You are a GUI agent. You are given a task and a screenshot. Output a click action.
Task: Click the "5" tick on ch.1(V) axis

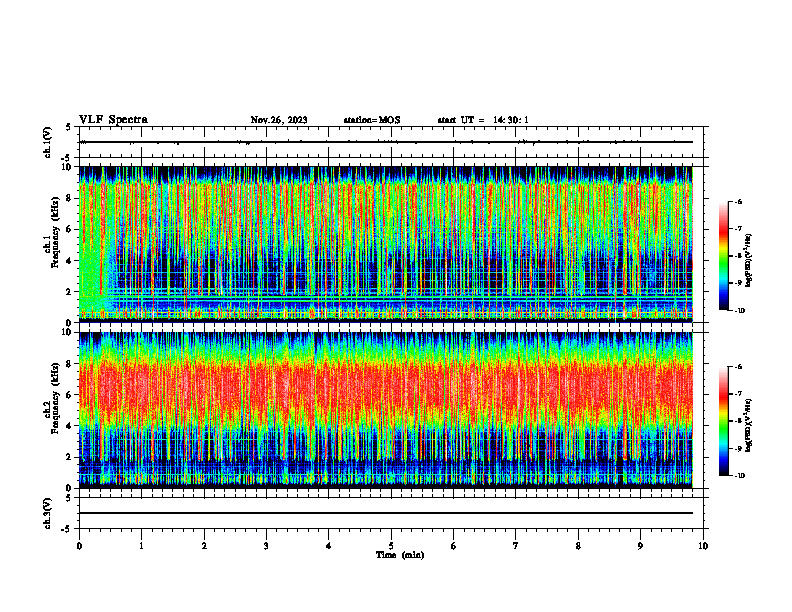click(x=69, y=127)
